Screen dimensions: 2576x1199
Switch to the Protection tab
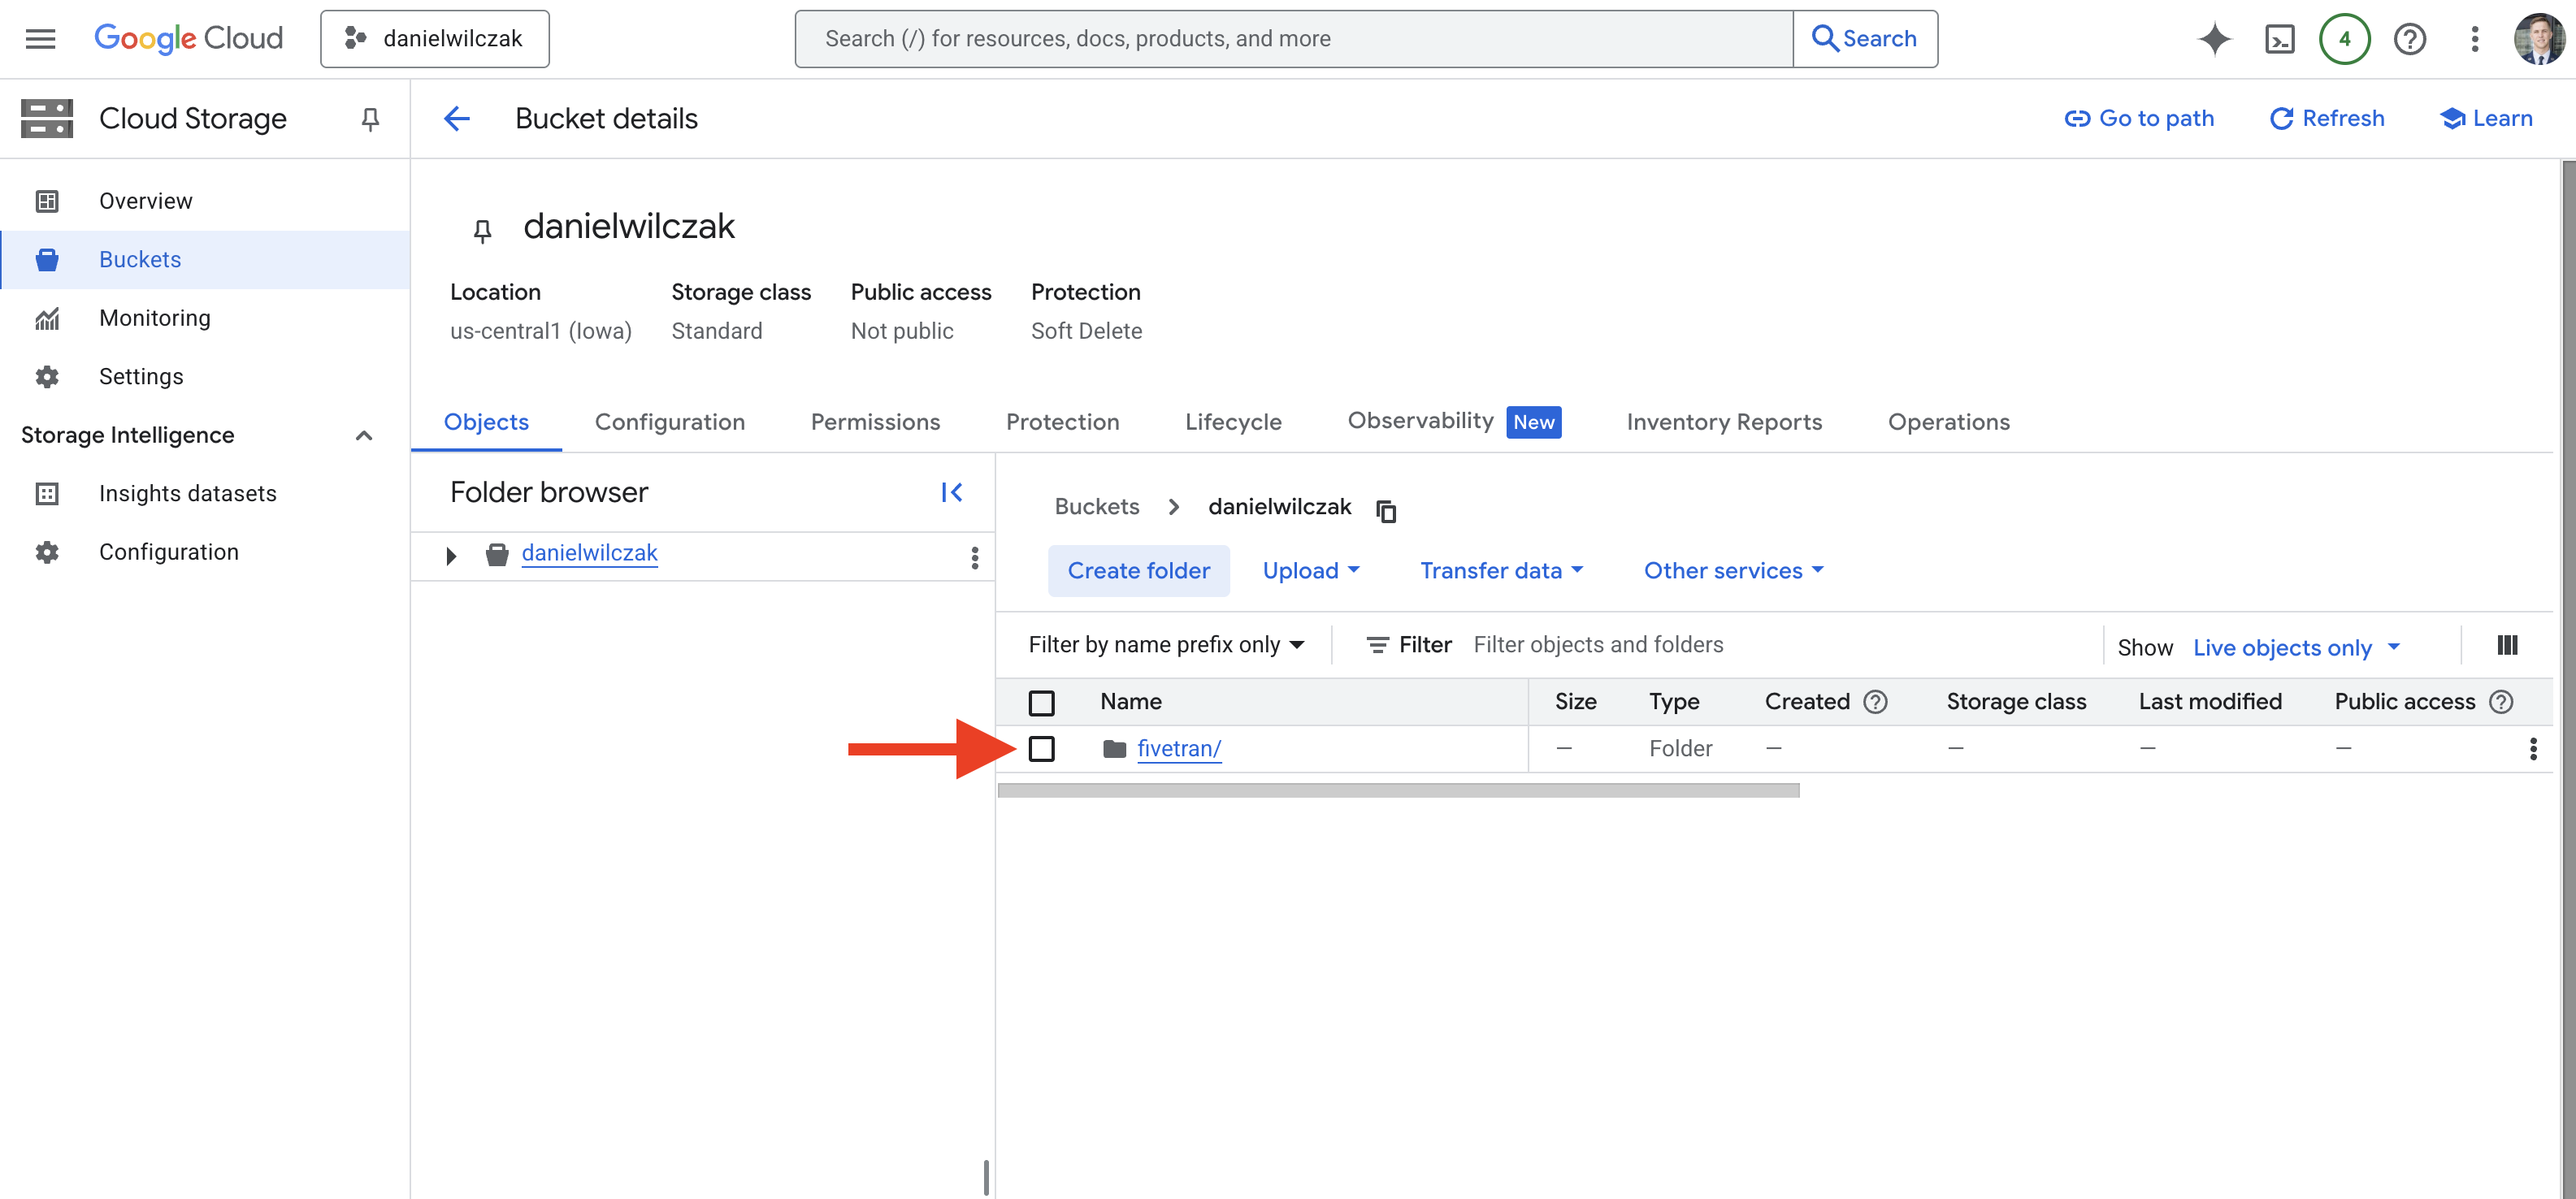point(1062,422)
